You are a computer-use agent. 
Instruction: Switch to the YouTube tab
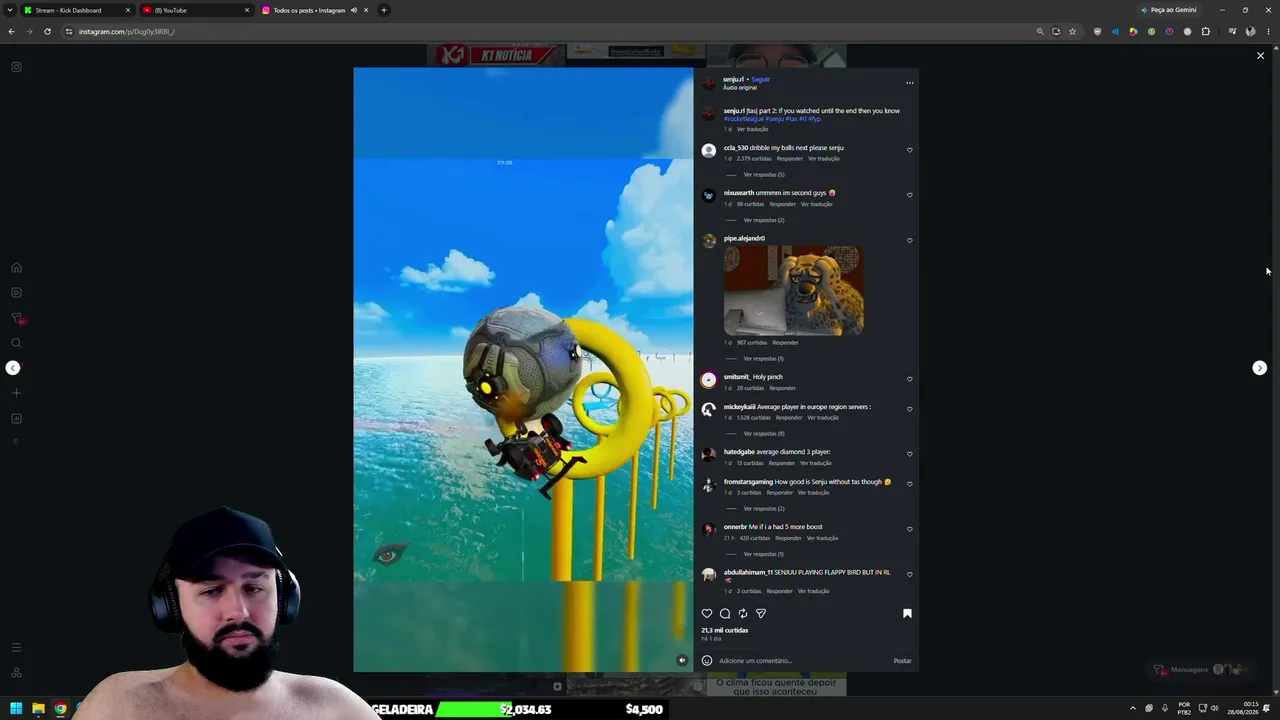click(x=195, y=10)
